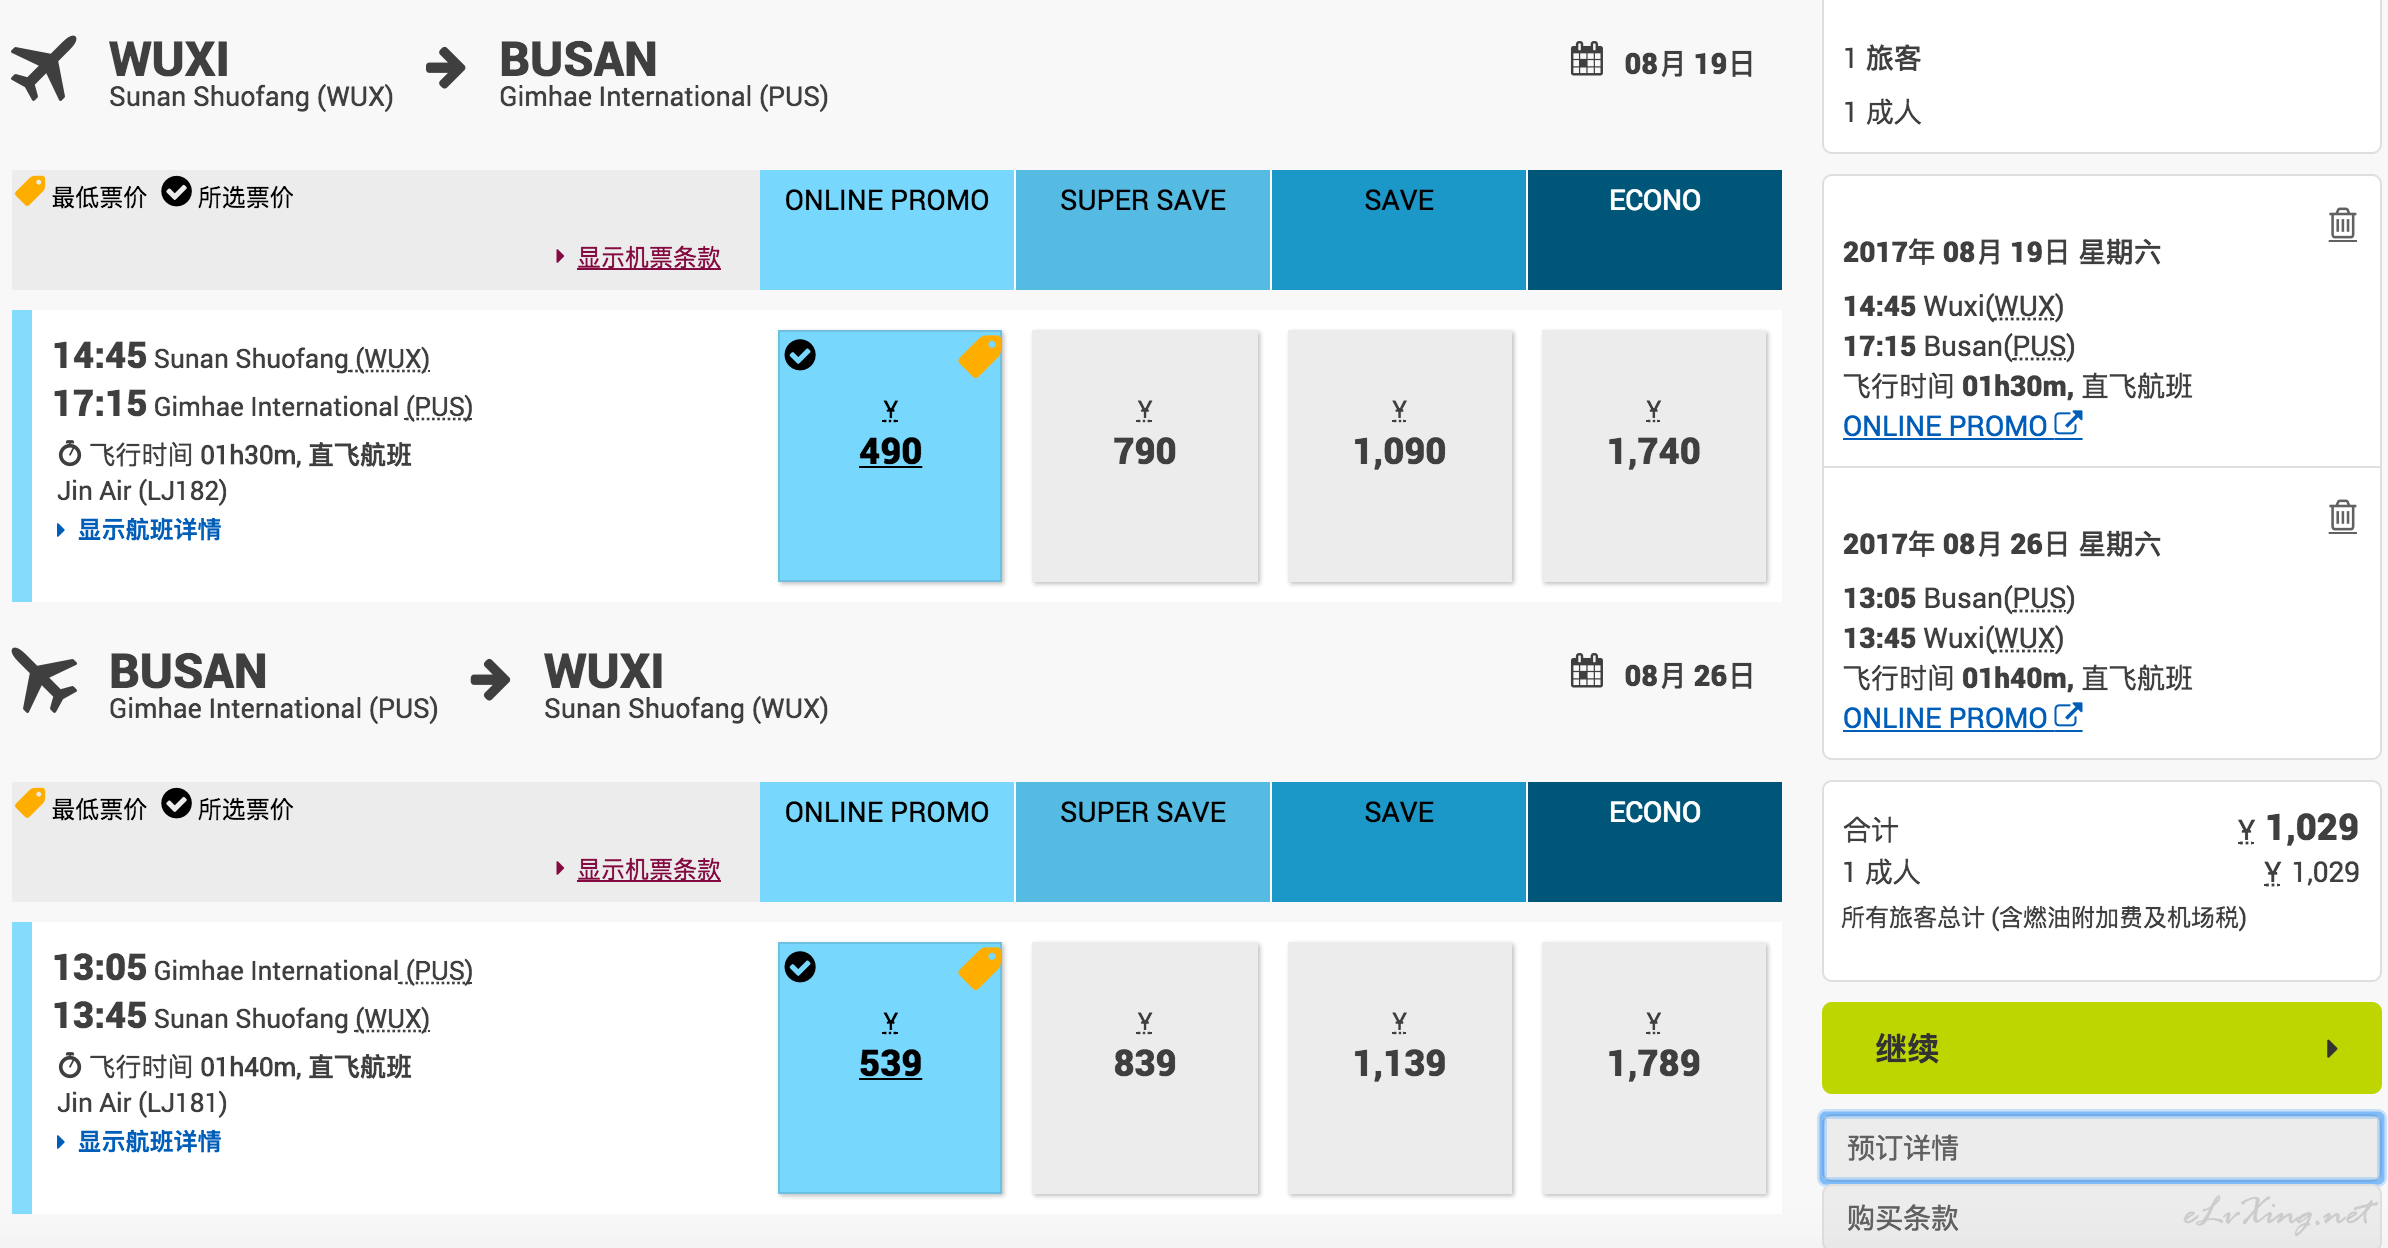The width and height of the screenshot is (2388, 1248).
Task: Select the ¥790 SUPER SAVE fare outbound
Action: tap(1145, 456)
